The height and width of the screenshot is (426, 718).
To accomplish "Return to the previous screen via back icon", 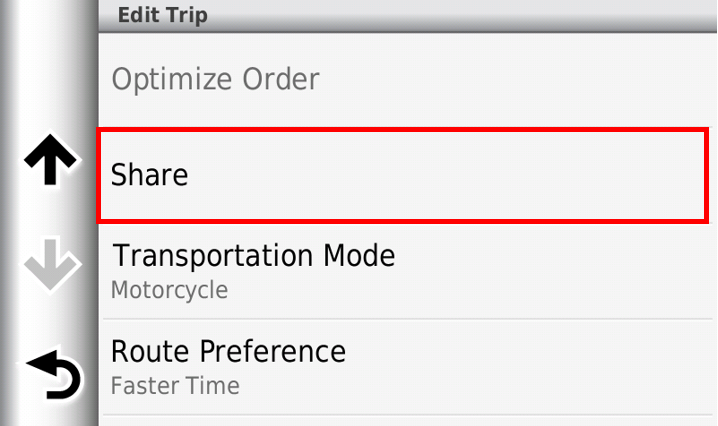I will 54,373.
